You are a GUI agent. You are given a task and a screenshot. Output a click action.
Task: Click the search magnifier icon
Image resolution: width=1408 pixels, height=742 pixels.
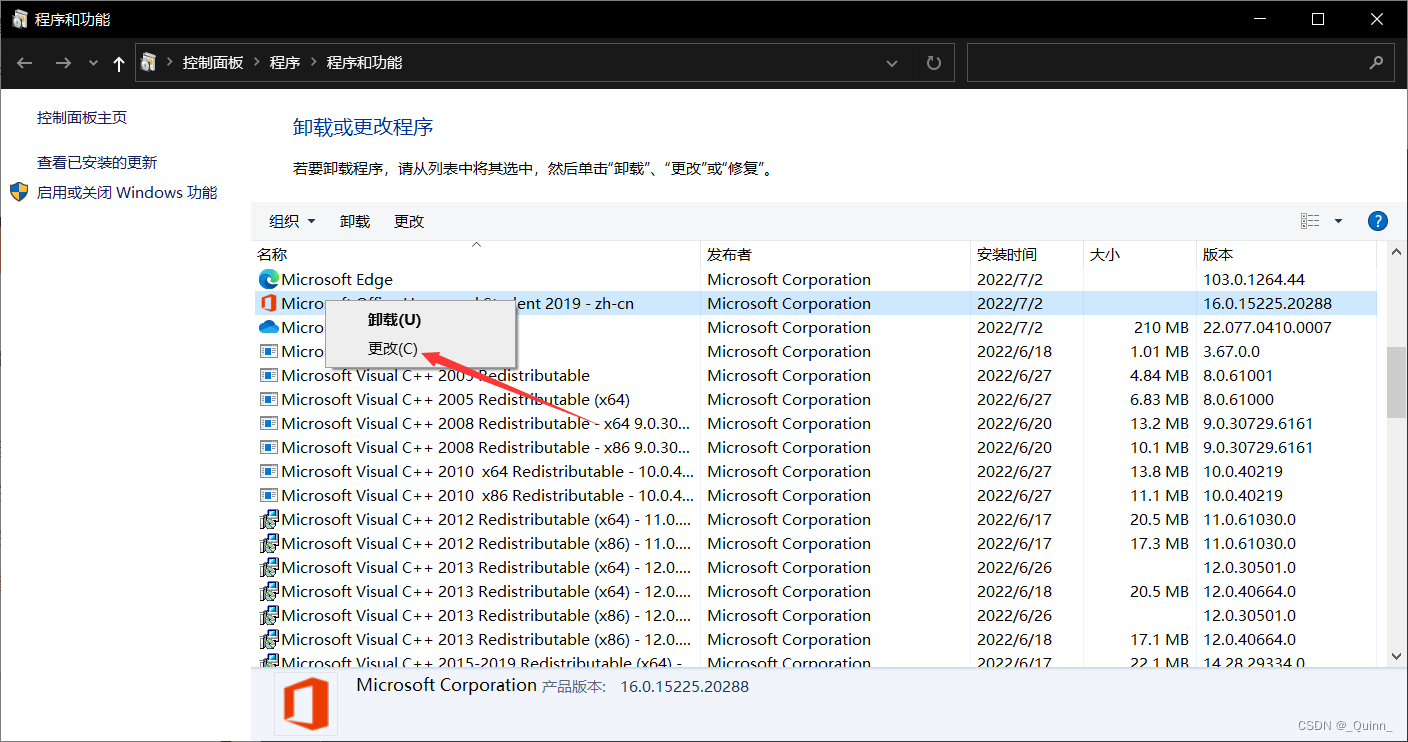click(1376, 62)
